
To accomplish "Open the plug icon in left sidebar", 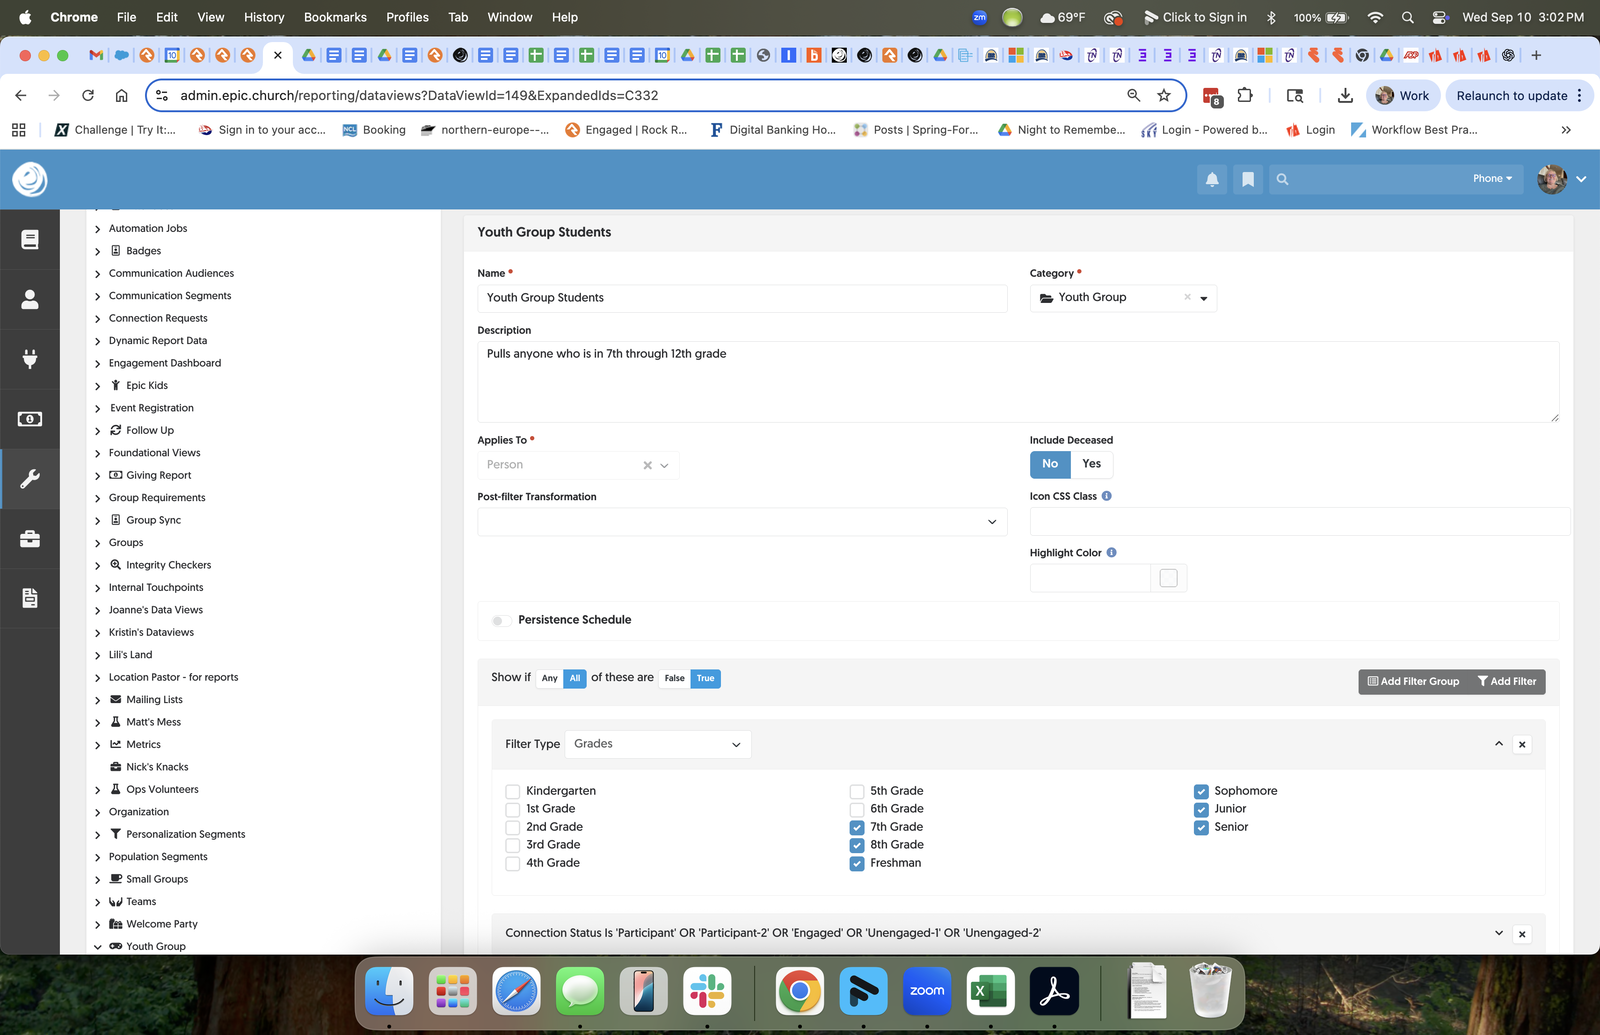I will pyautogui.click(x=30, y=359).
